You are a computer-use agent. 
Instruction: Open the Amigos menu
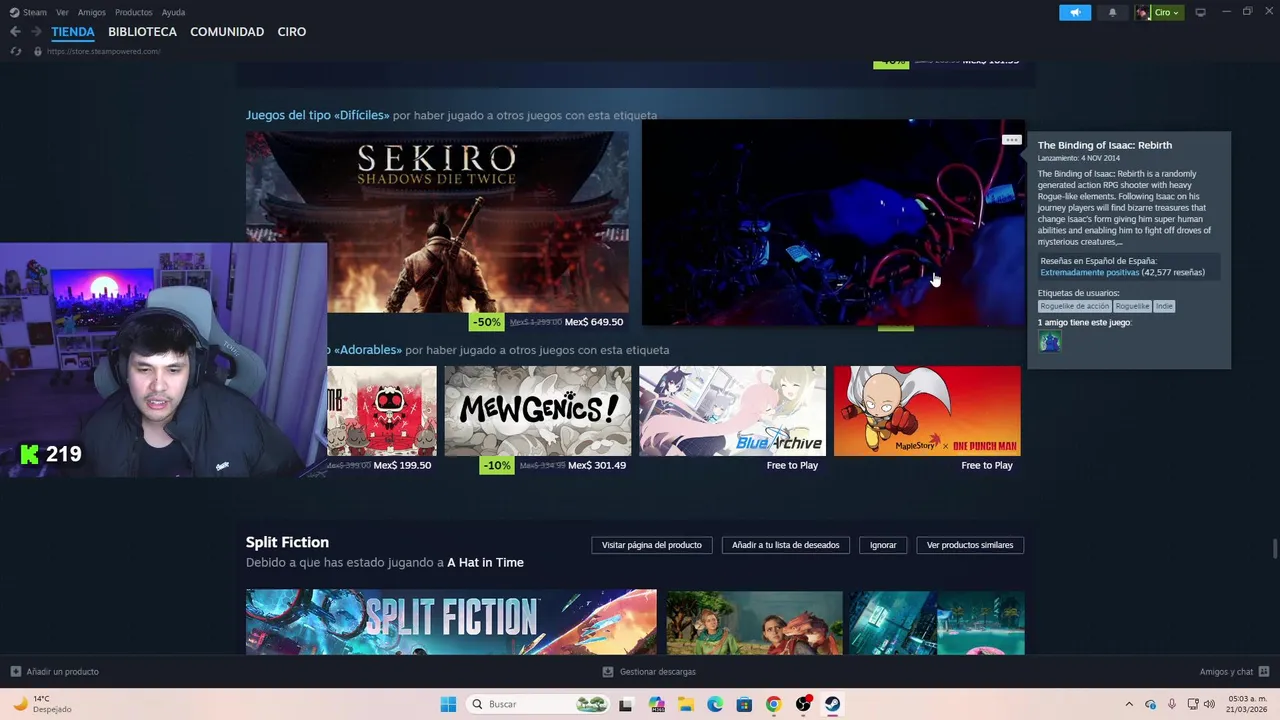click(x=92, y=13)
